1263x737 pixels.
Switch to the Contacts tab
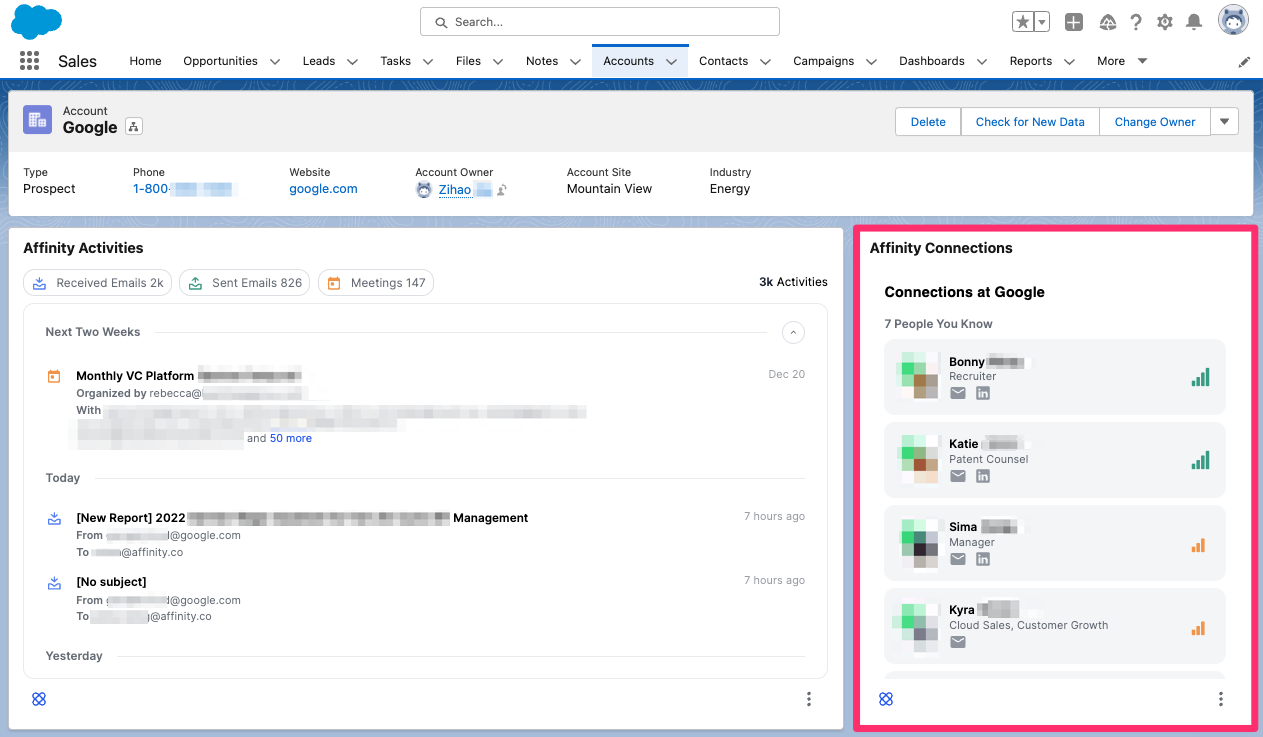[723, 61]
